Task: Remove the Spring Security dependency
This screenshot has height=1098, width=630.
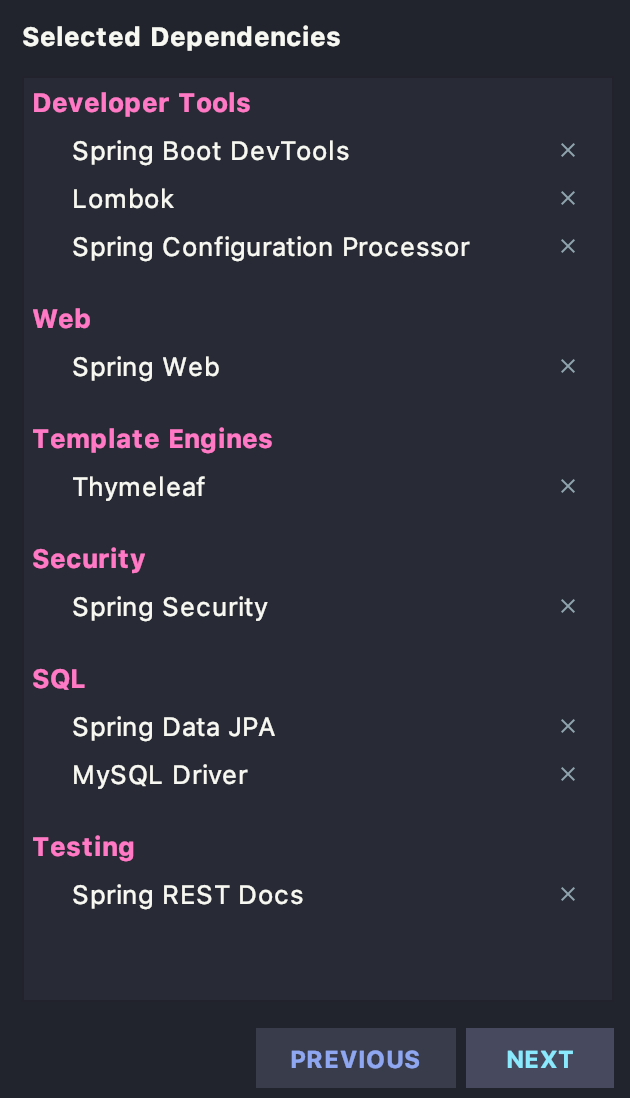Action: (568, 606)
